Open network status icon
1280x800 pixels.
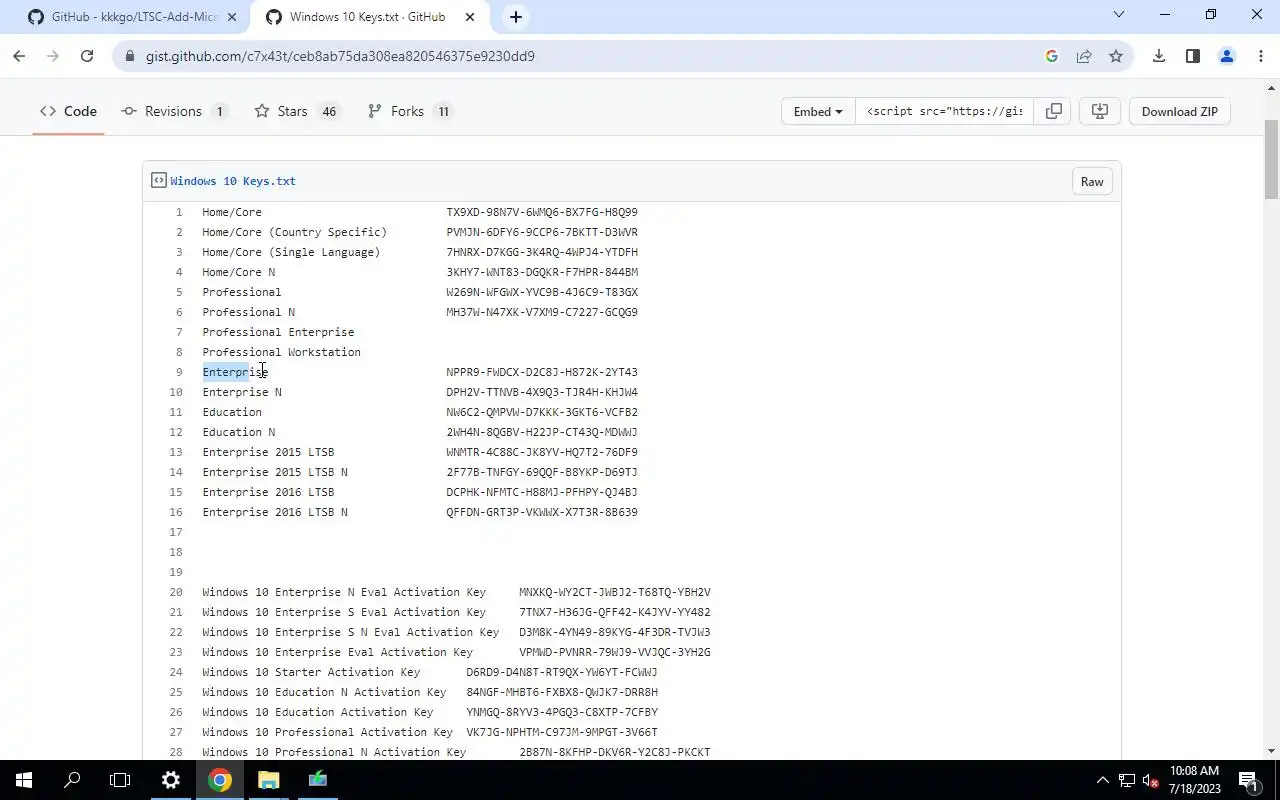pyautogui.click(x=1127, y=780)
